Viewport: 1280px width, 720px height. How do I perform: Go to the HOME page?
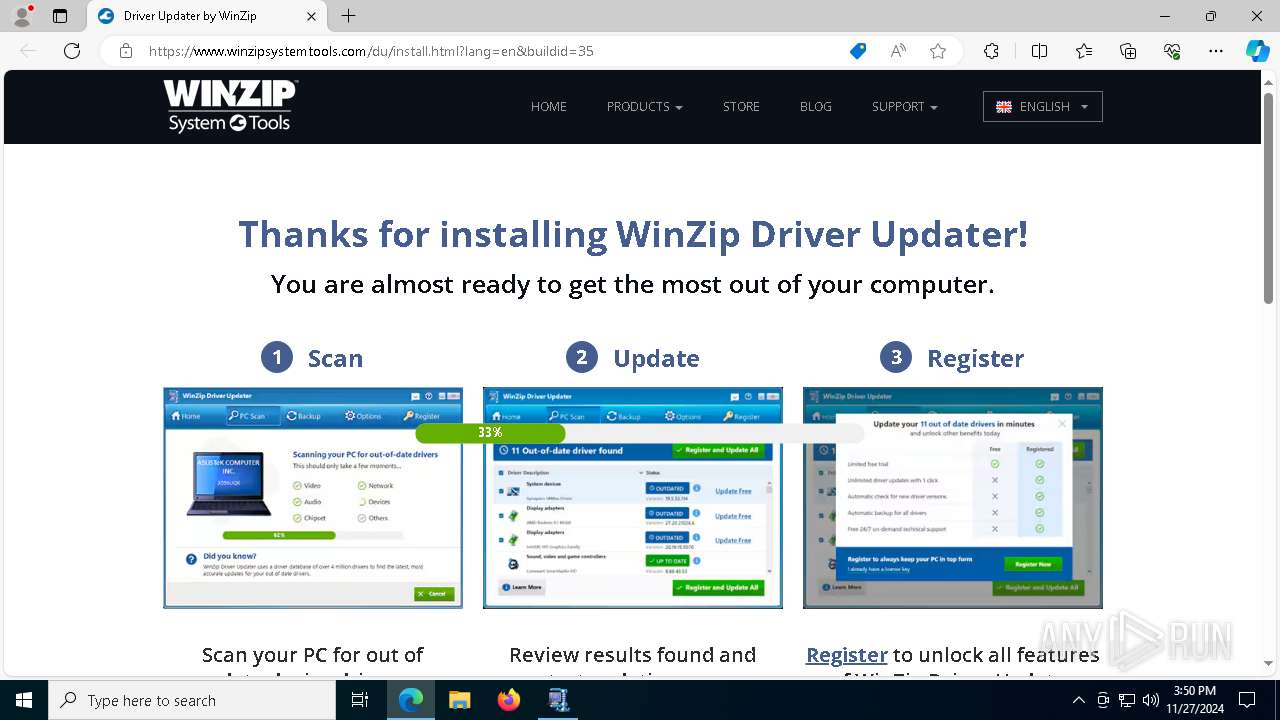point(549,107)
